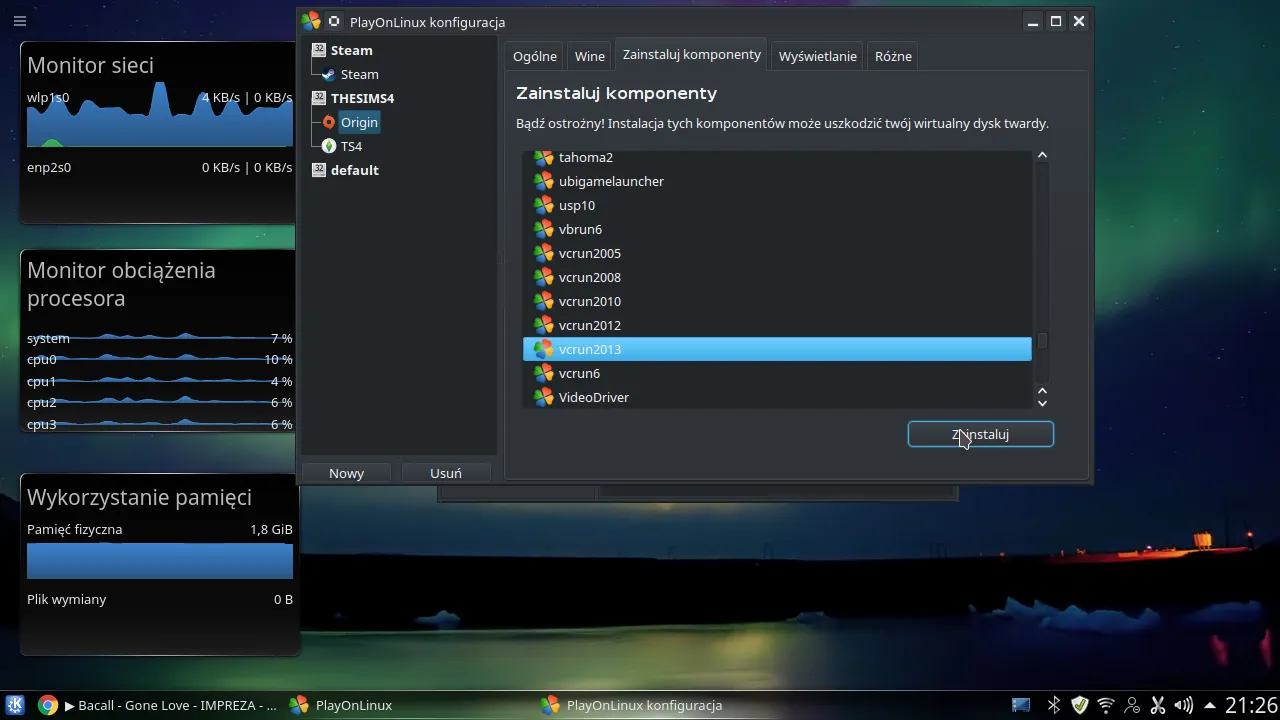Screen dimensions: 1280x720
Task: Click the disk device notifier tray icon
Action: tap(1021, 705)
